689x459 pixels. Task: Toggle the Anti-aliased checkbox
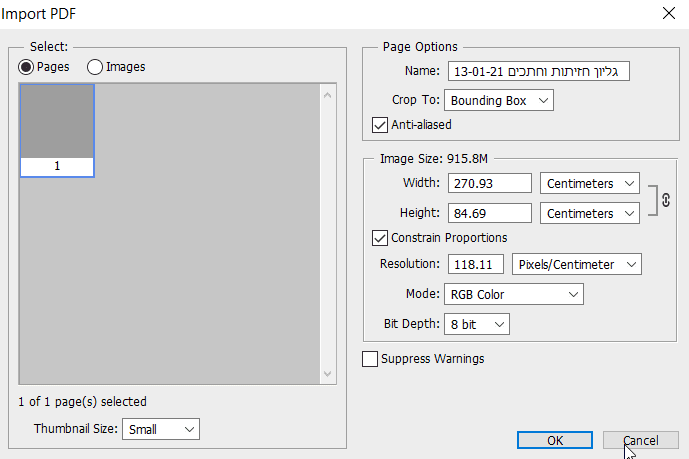click(380, 125)
